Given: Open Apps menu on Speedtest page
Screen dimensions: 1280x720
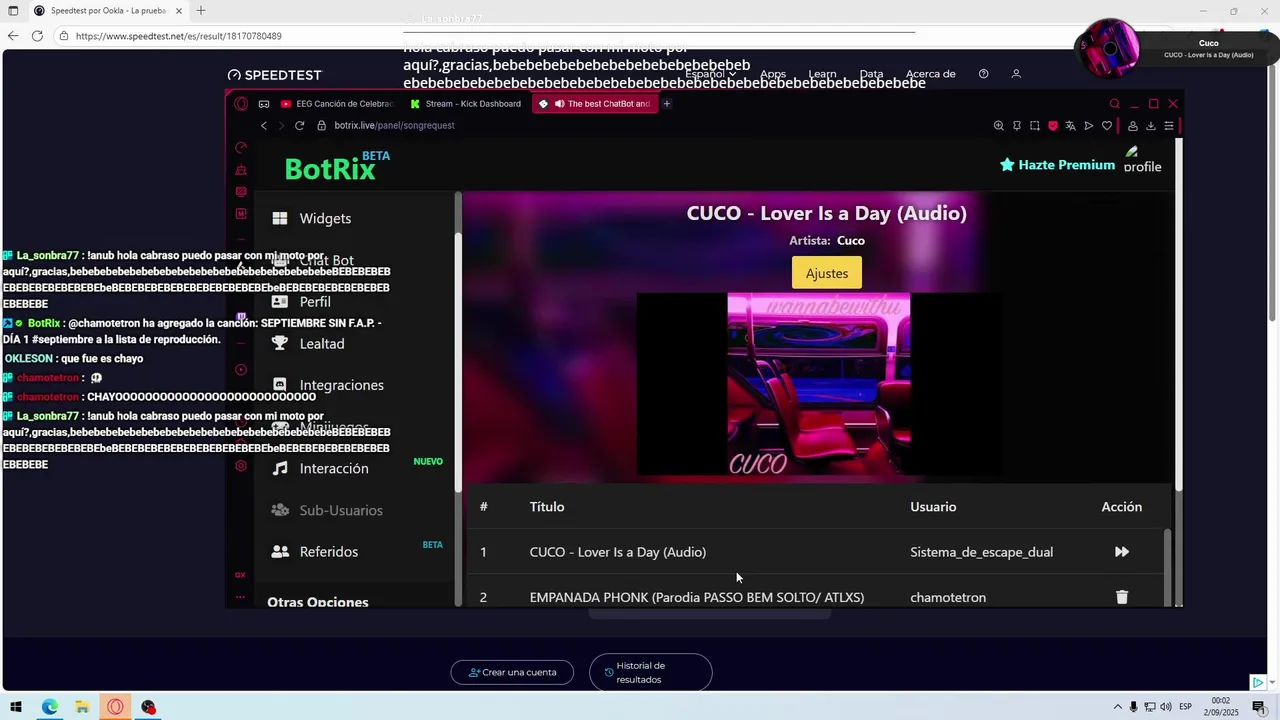Looking at the screenshot, I should (x=773, y=74).
